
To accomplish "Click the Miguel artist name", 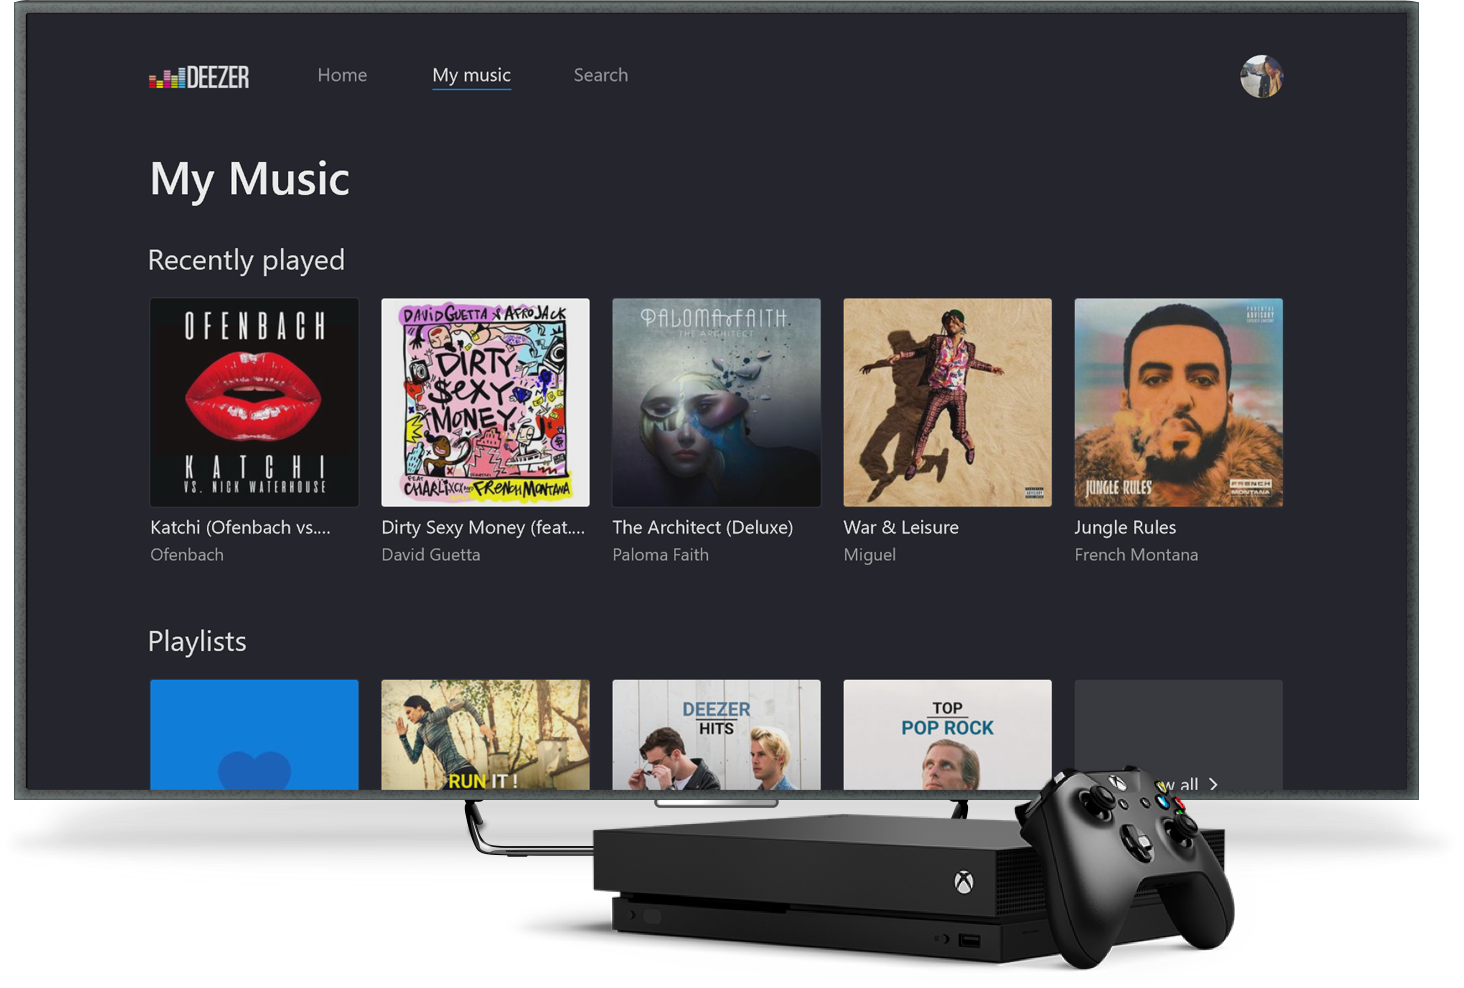I will pyautogui.click(x=869, y=555).
